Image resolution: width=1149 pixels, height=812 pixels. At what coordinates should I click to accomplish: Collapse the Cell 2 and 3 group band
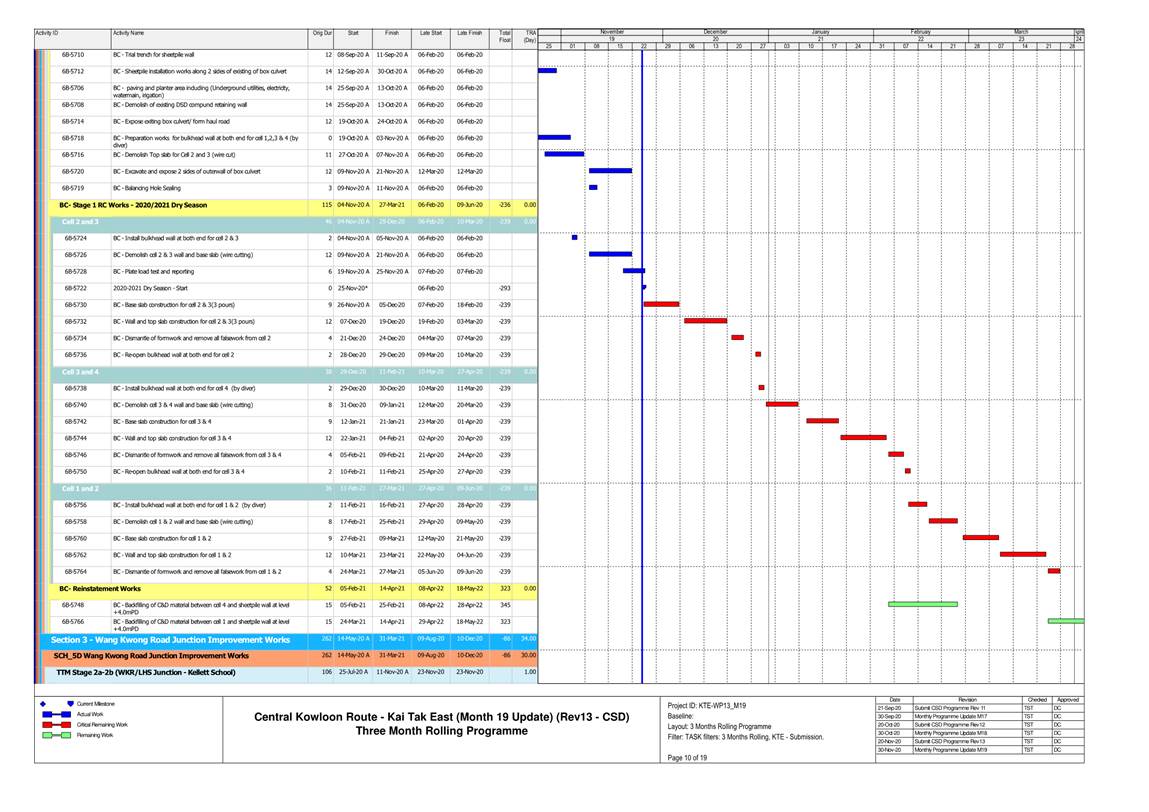[x=80, y=221]
